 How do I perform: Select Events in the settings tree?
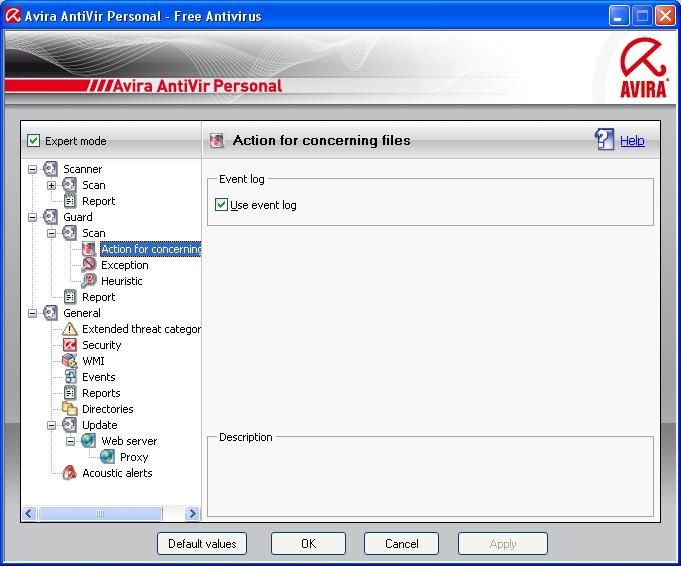98,377
